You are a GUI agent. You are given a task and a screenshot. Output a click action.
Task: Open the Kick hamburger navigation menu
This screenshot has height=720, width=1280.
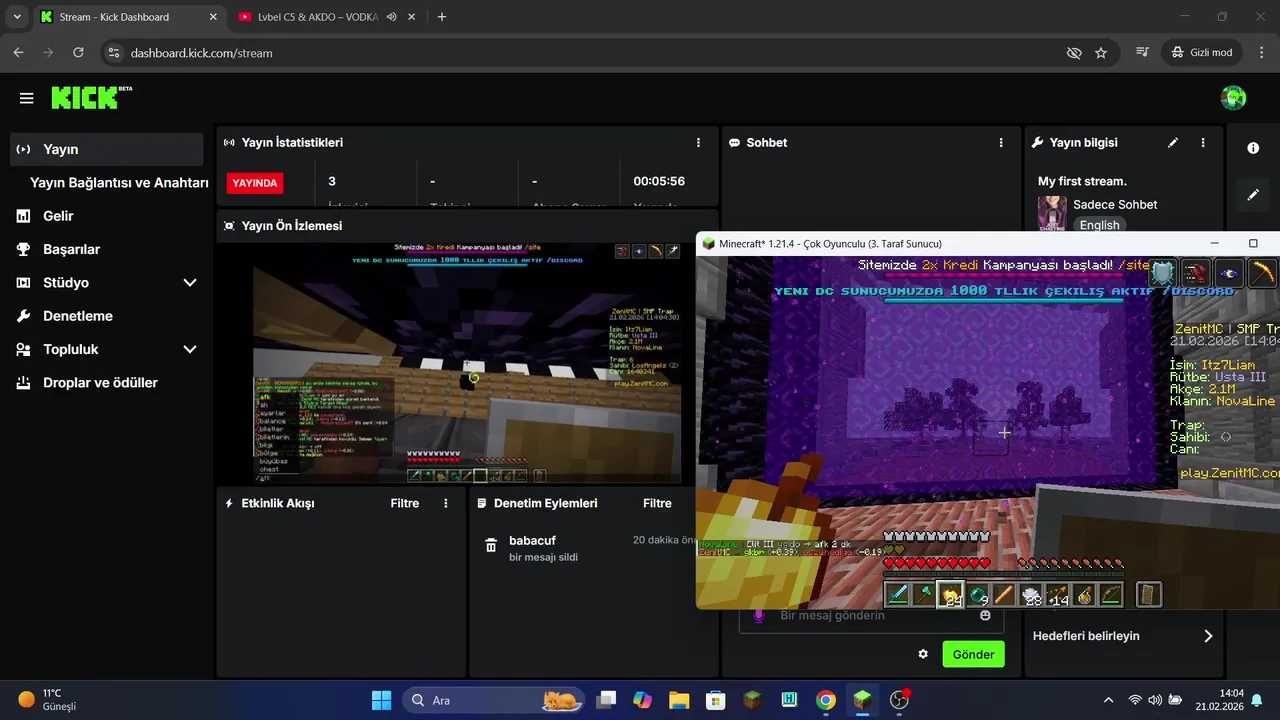27,98
